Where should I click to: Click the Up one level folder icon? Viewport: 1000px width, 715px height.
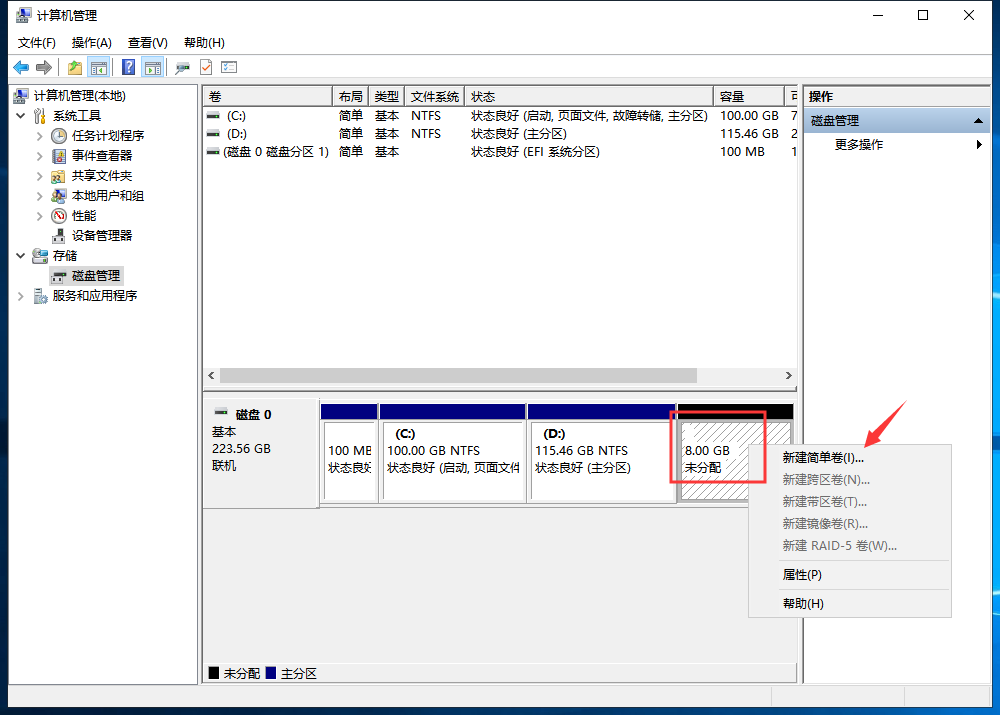coord(74,67)
